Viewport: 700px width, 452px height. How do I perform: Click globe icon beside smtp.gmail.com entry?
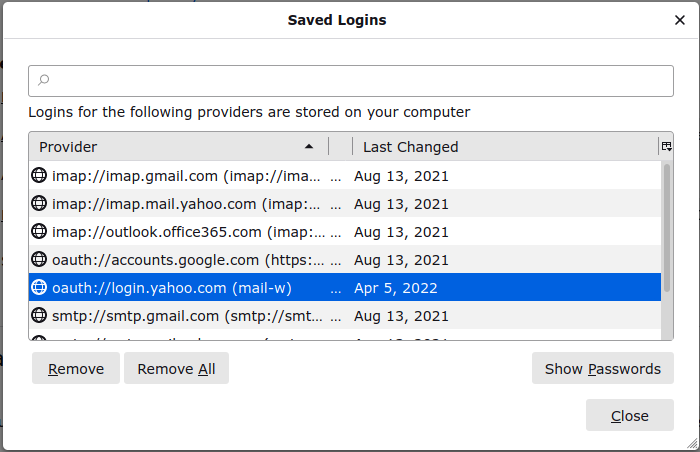(39, 315)
